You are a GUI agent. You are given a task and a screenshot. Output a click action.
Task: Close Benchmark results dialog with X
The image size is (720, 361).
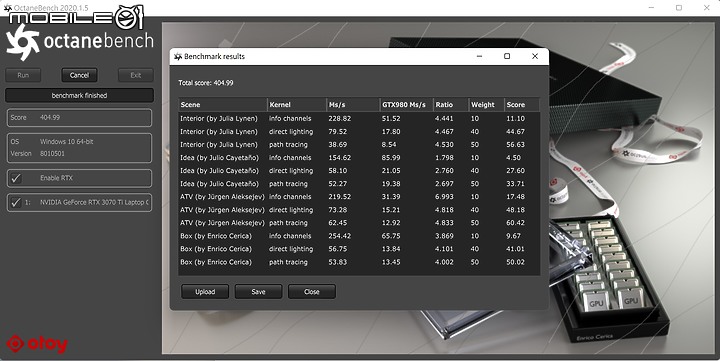click(x=535, y=56)
